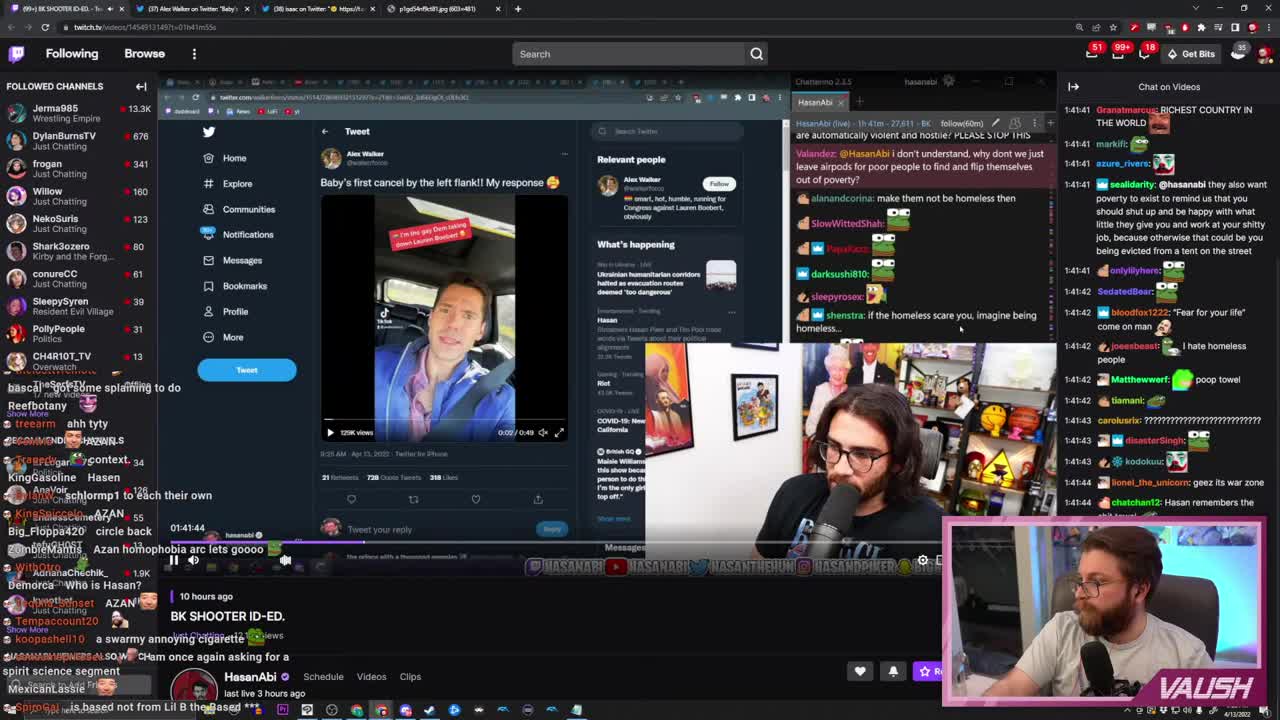Open Discord from the Windows taskbar
Screen dimensions: 1280x720
pos(406,710)
